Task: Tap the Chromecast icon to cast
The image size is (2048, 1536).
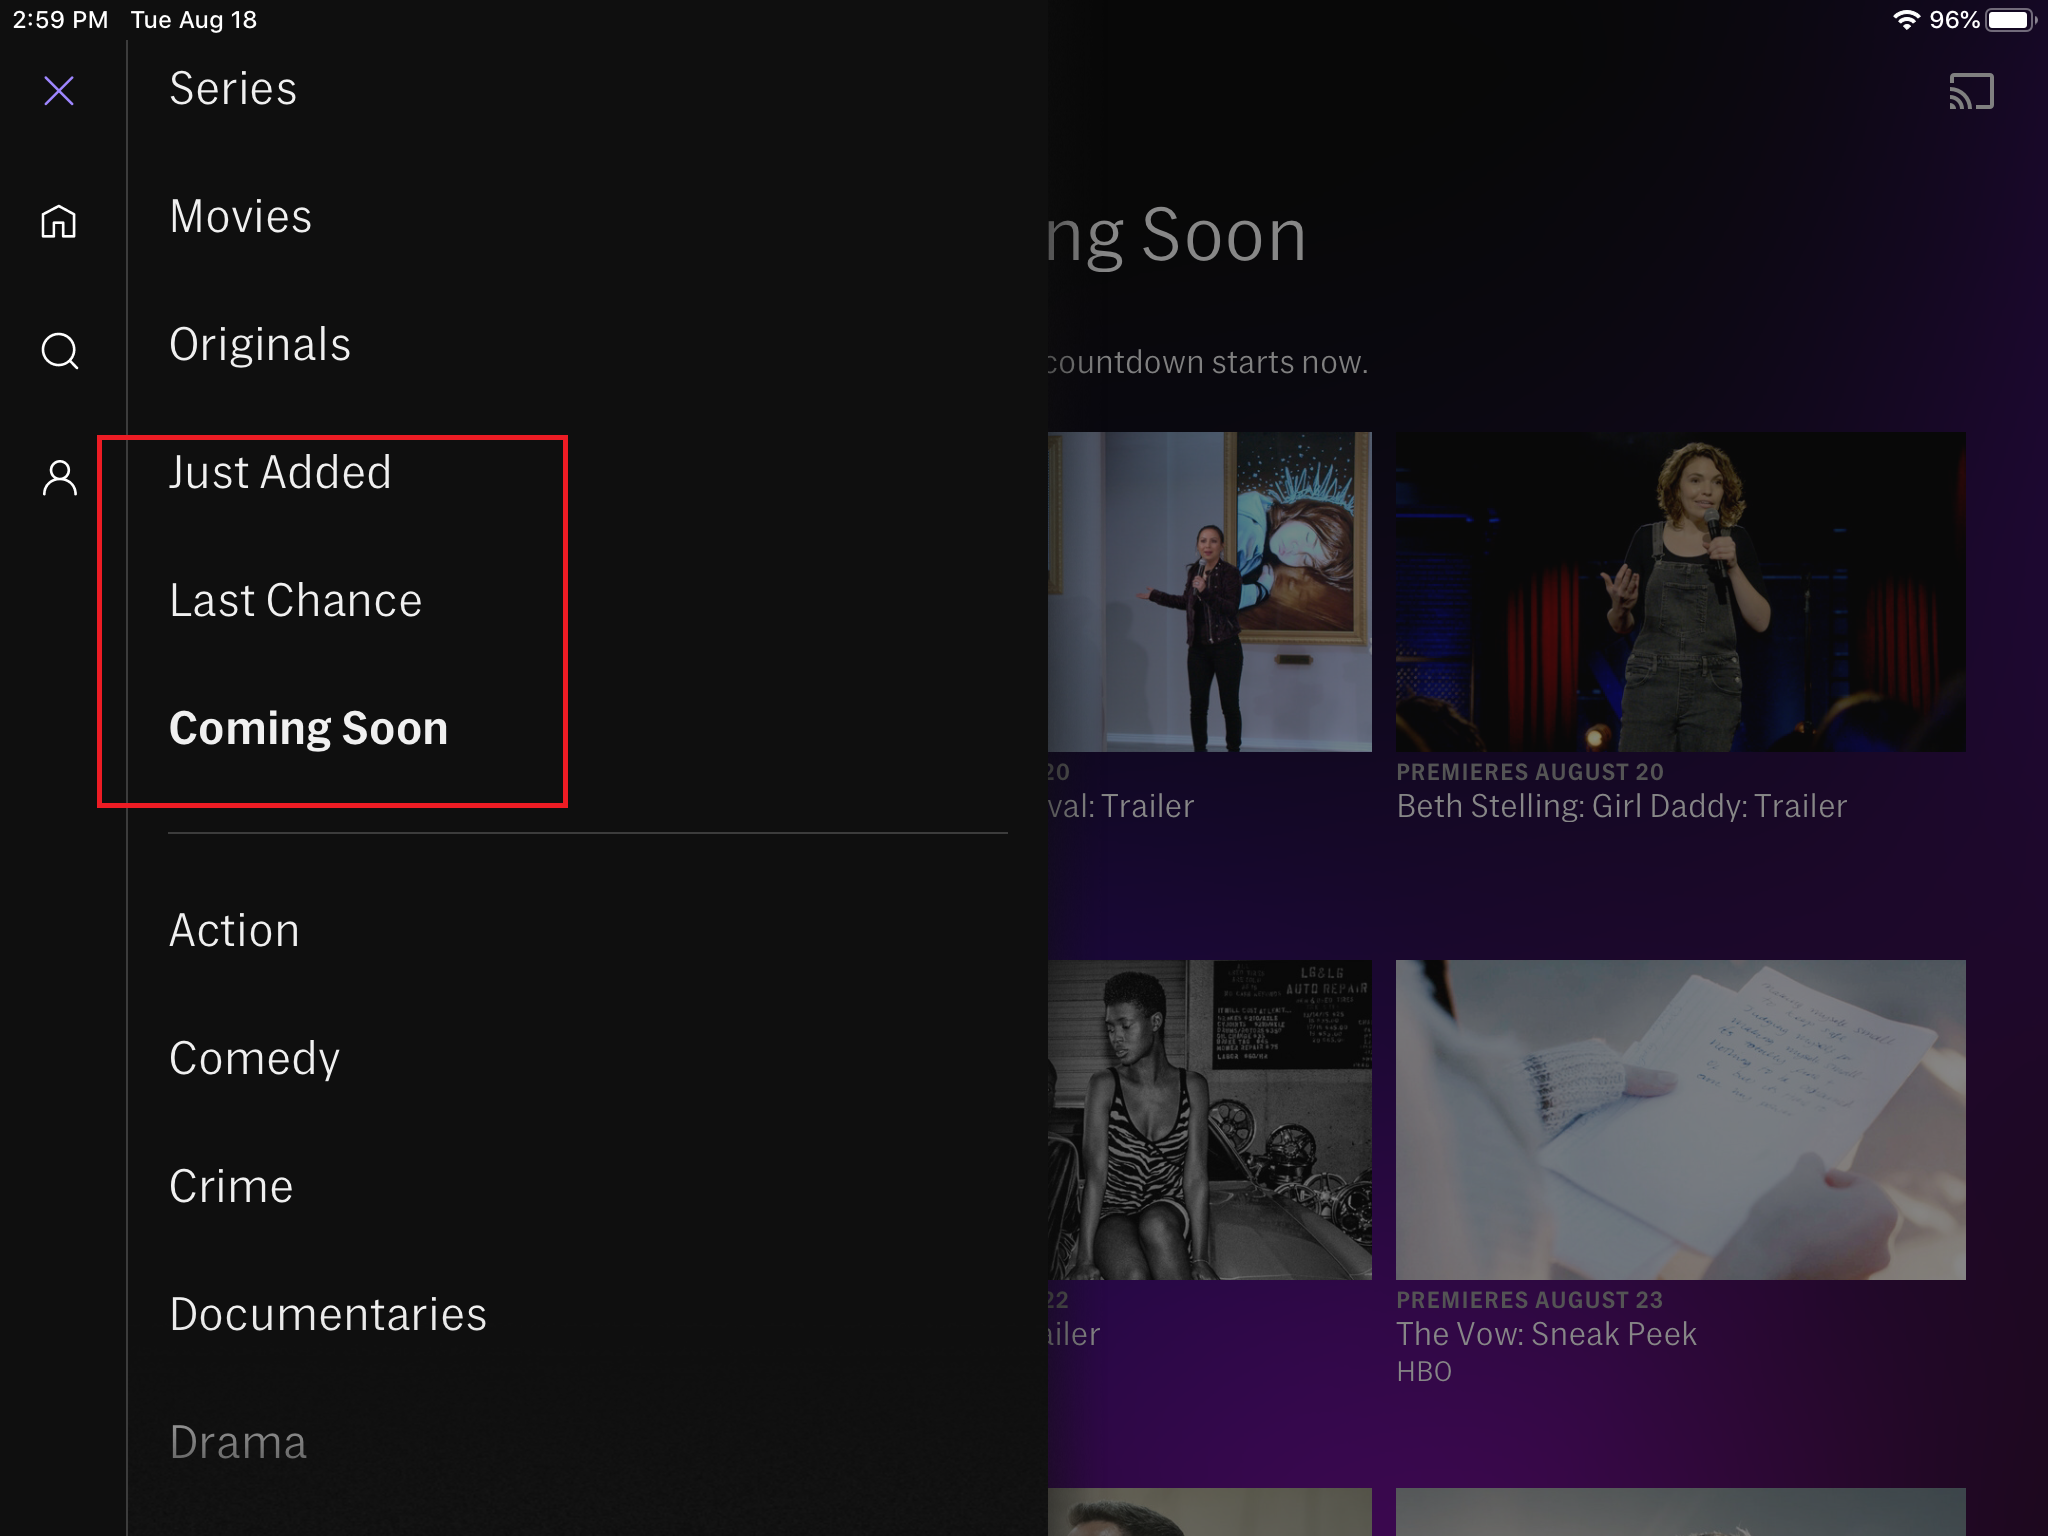Action: (1971, 90)
